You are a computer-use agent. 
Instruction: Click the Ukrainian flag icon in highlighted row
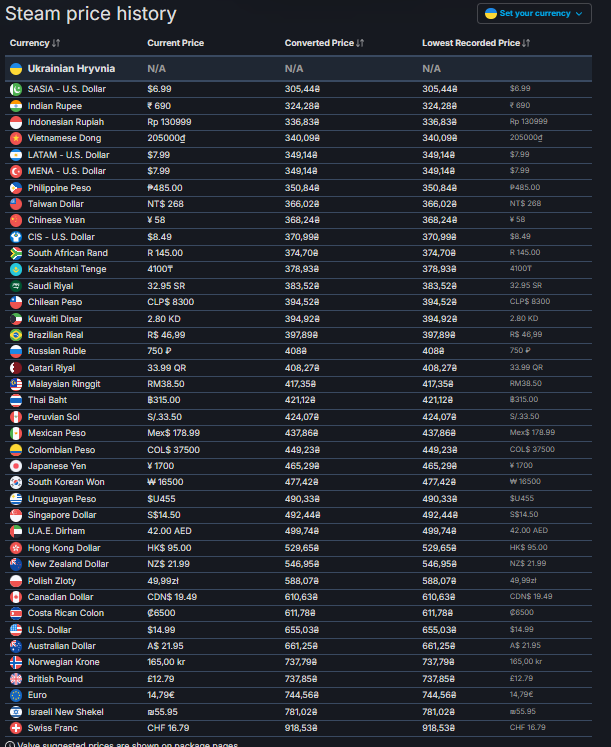click(x=16, y=69)
